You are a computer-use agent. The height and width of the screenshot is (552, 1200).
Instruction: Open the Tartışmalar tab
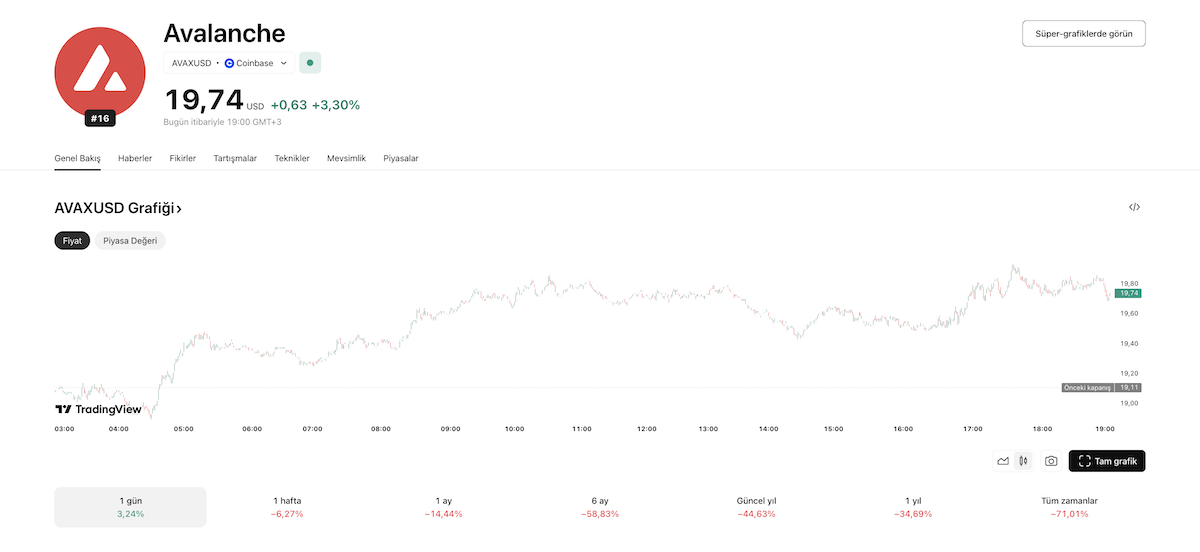point(235,158)
